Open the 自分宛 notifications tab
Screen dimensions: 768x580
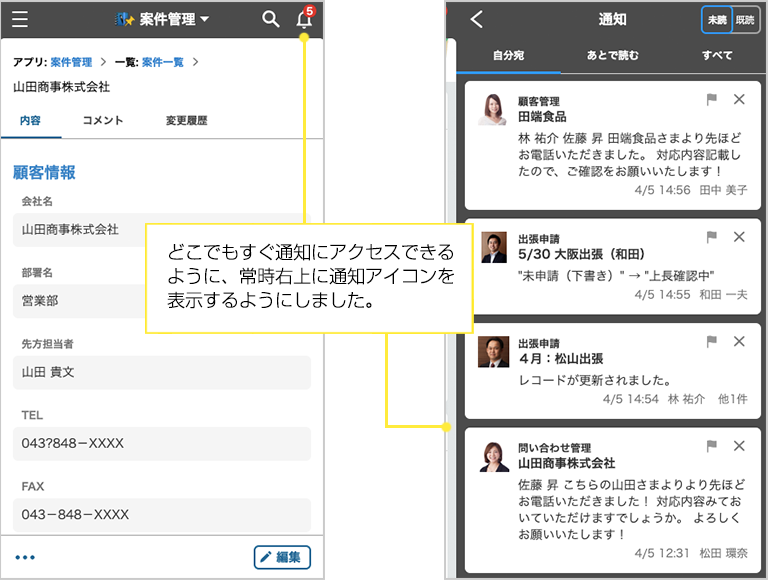tap(508, 55)
